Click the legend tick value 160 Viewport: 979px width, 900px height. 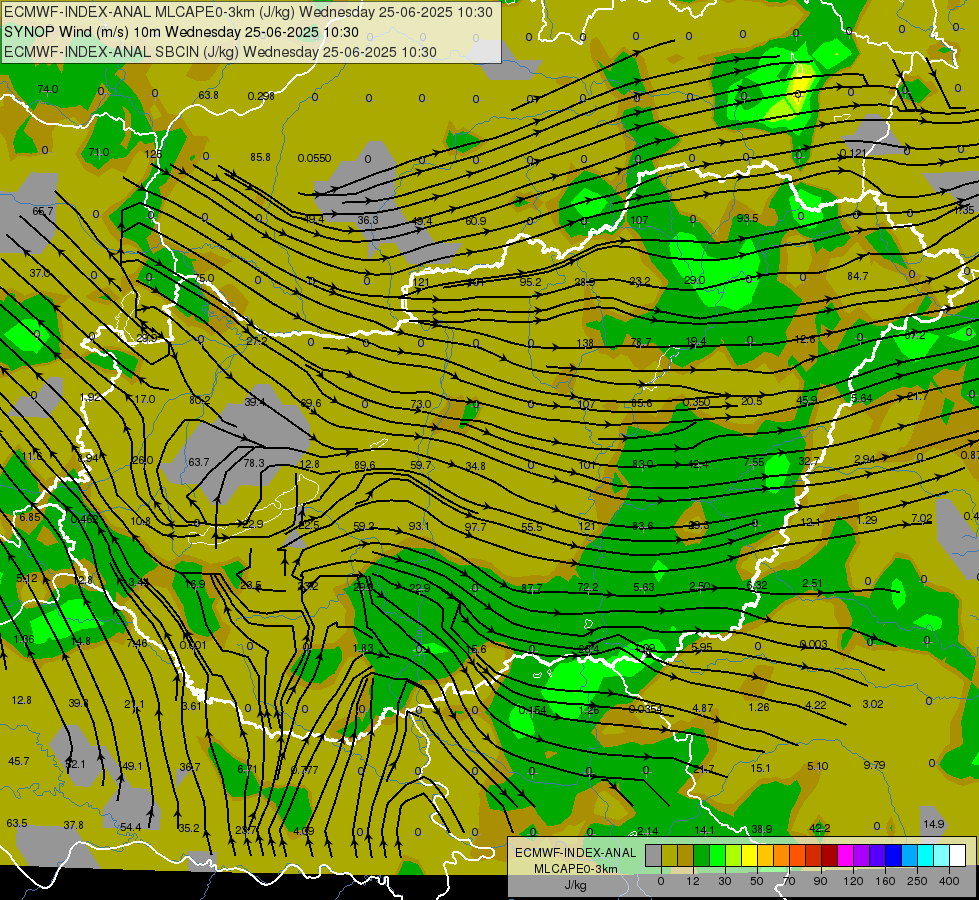pos(885,881)
